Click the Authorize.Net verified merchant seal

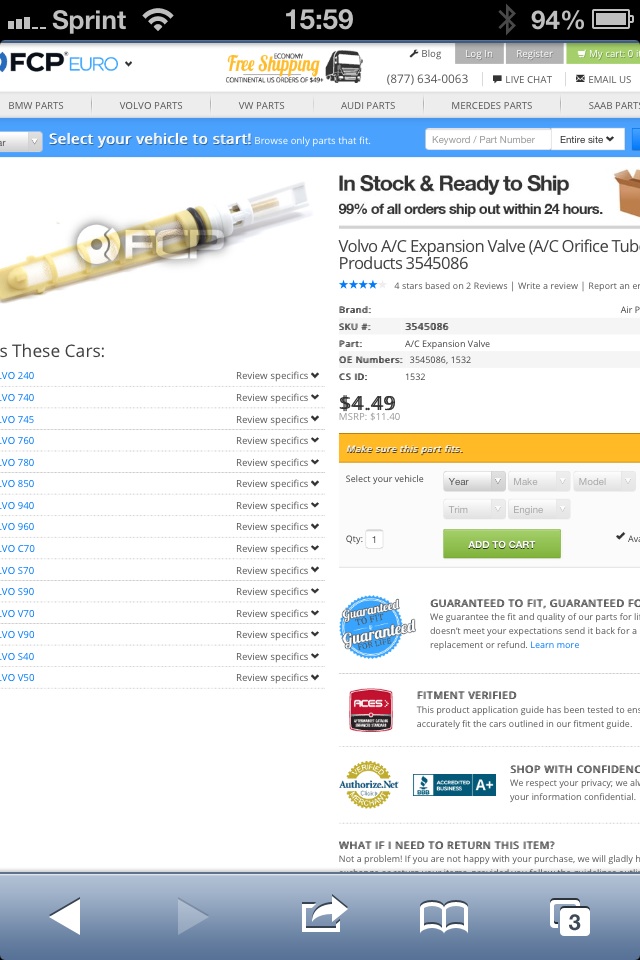click(x=370, y=785)
